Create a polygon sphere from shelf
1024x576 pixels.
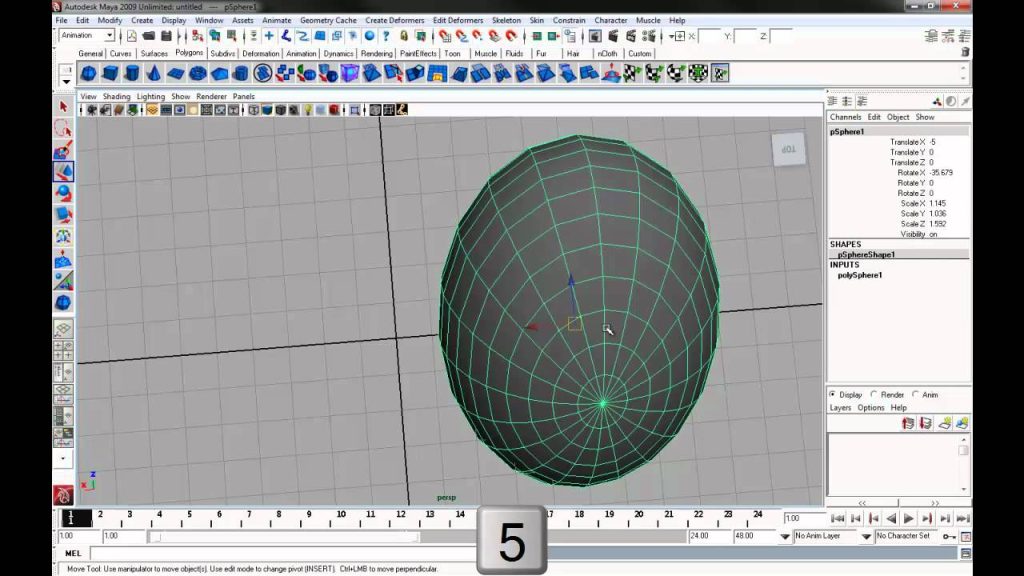(x=88, y=73)
